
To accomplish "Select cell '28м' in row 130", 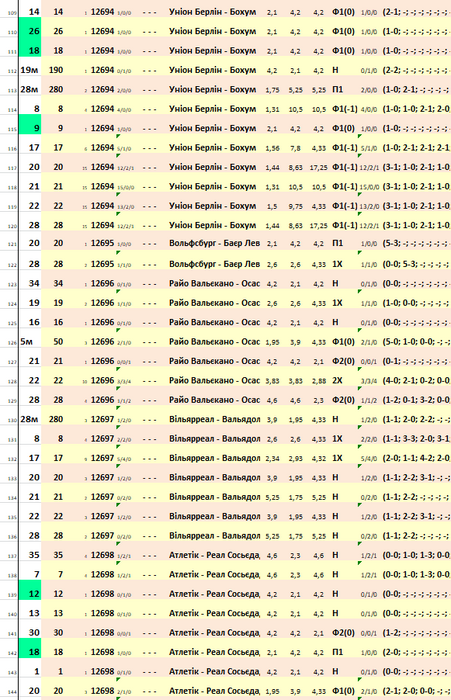I will (30, 420).
